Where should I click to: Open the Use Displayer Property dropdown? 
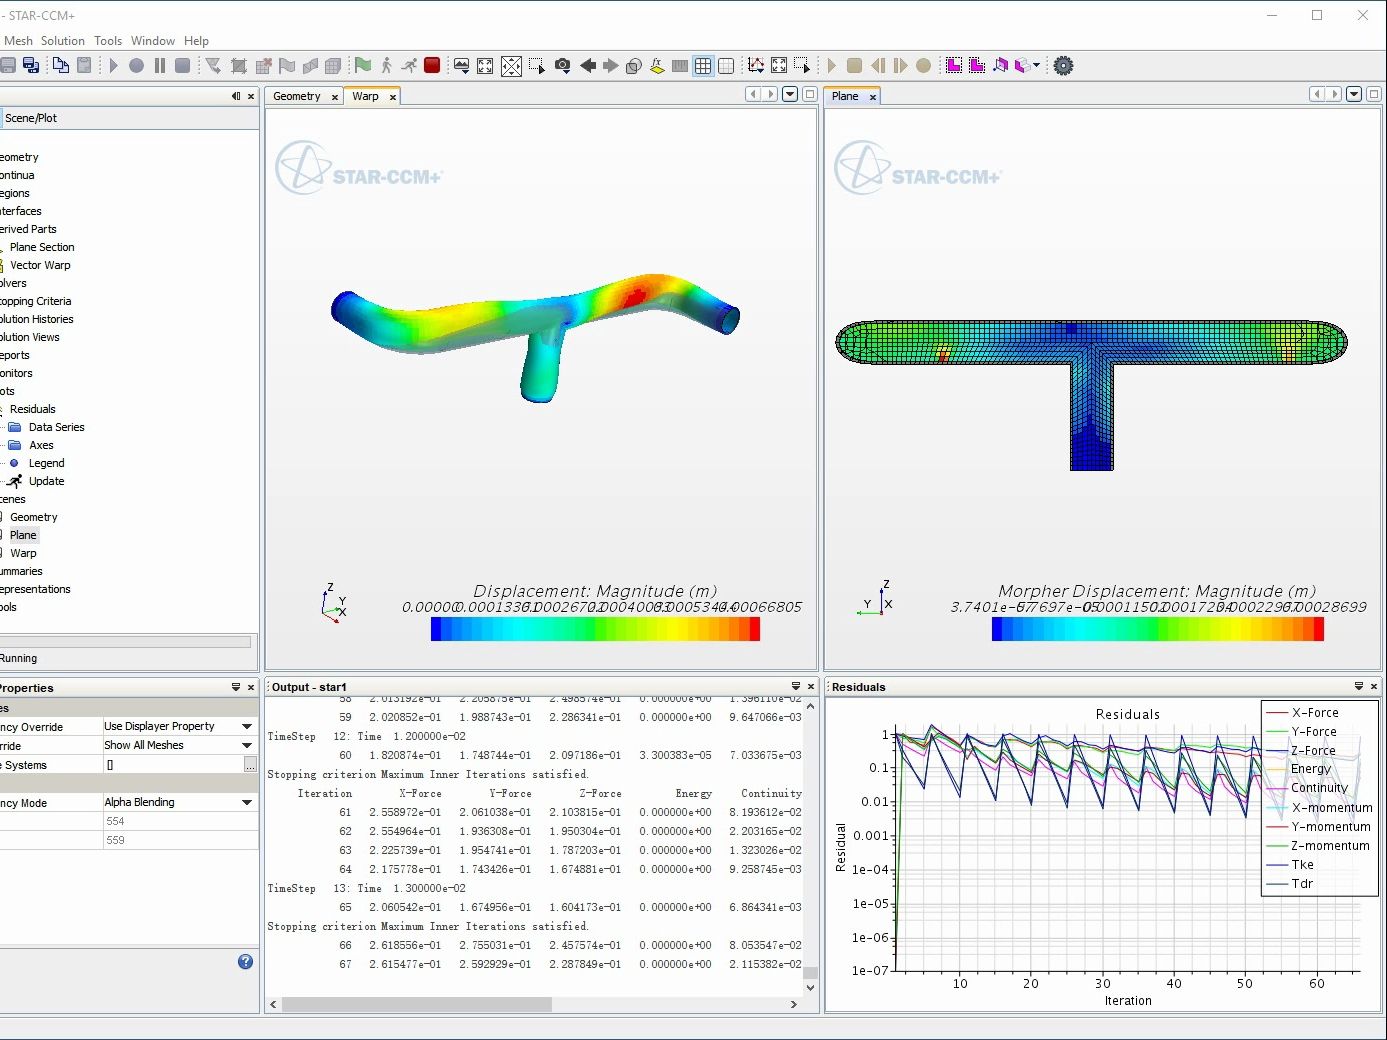[x=247, y=726]
